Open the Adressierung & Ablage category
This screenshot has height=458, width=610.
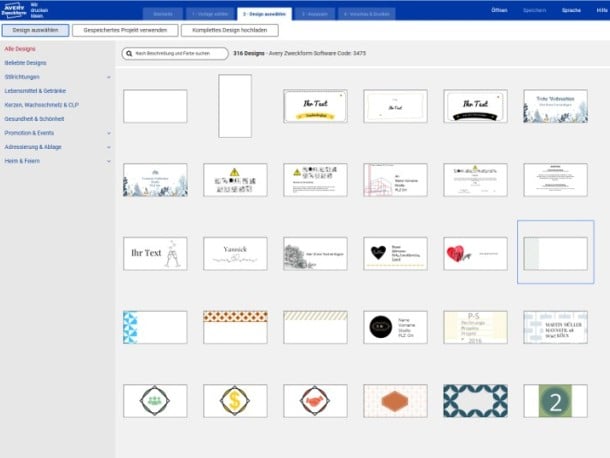[x=33, y=147]
